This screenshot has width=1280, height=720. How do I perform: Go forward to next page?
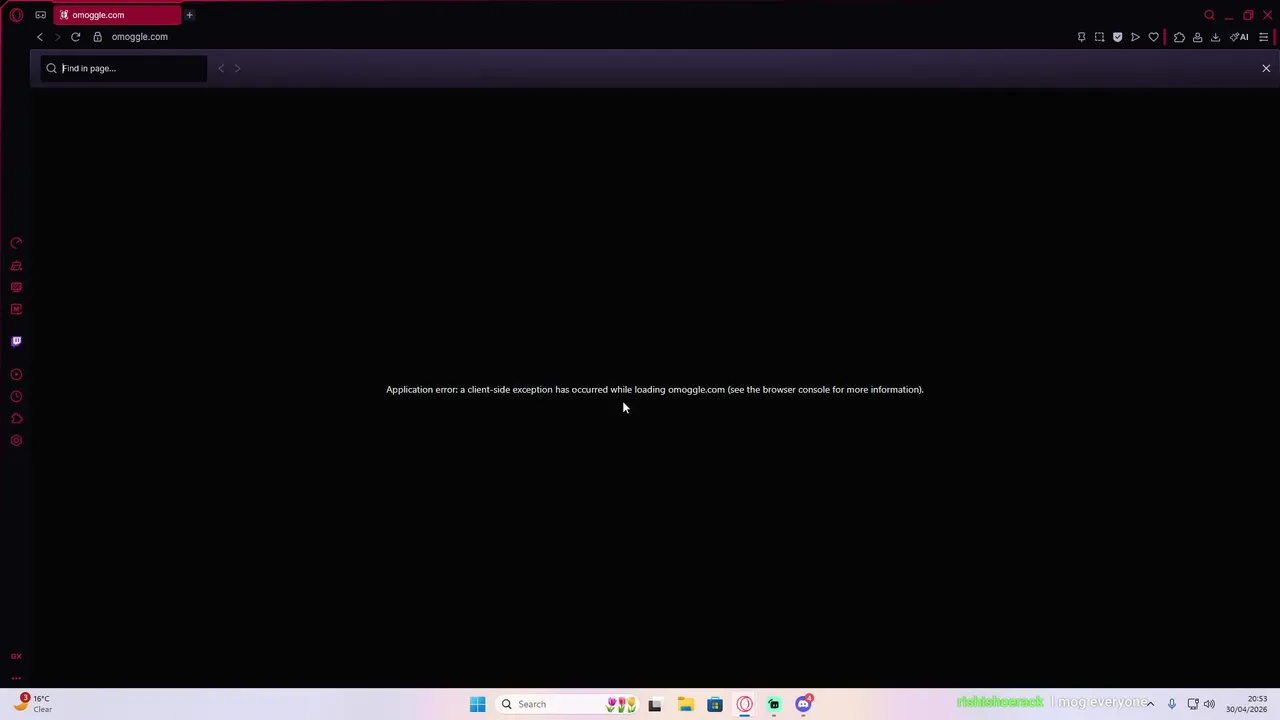(x=57, y=37)
